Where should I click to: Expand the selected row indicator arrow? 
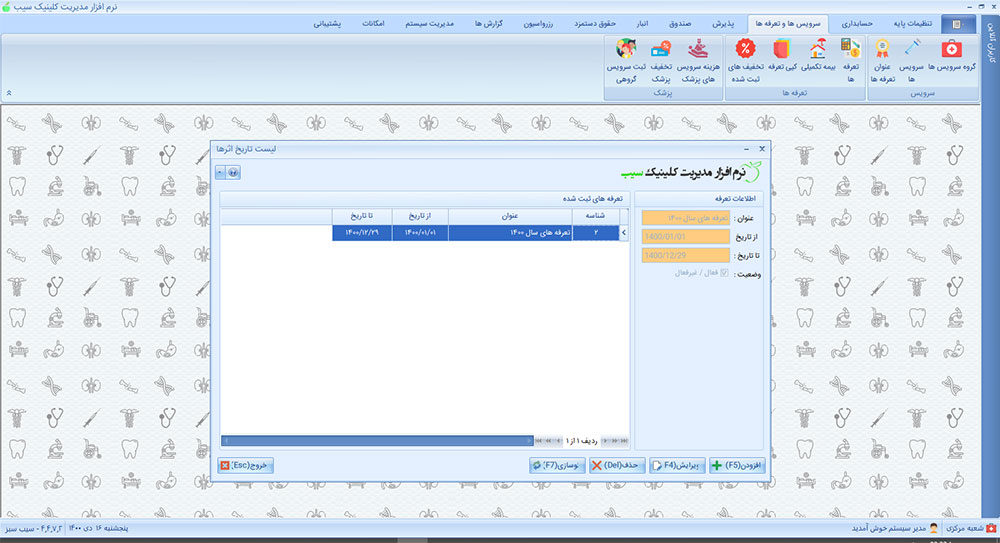coord(625,233)
